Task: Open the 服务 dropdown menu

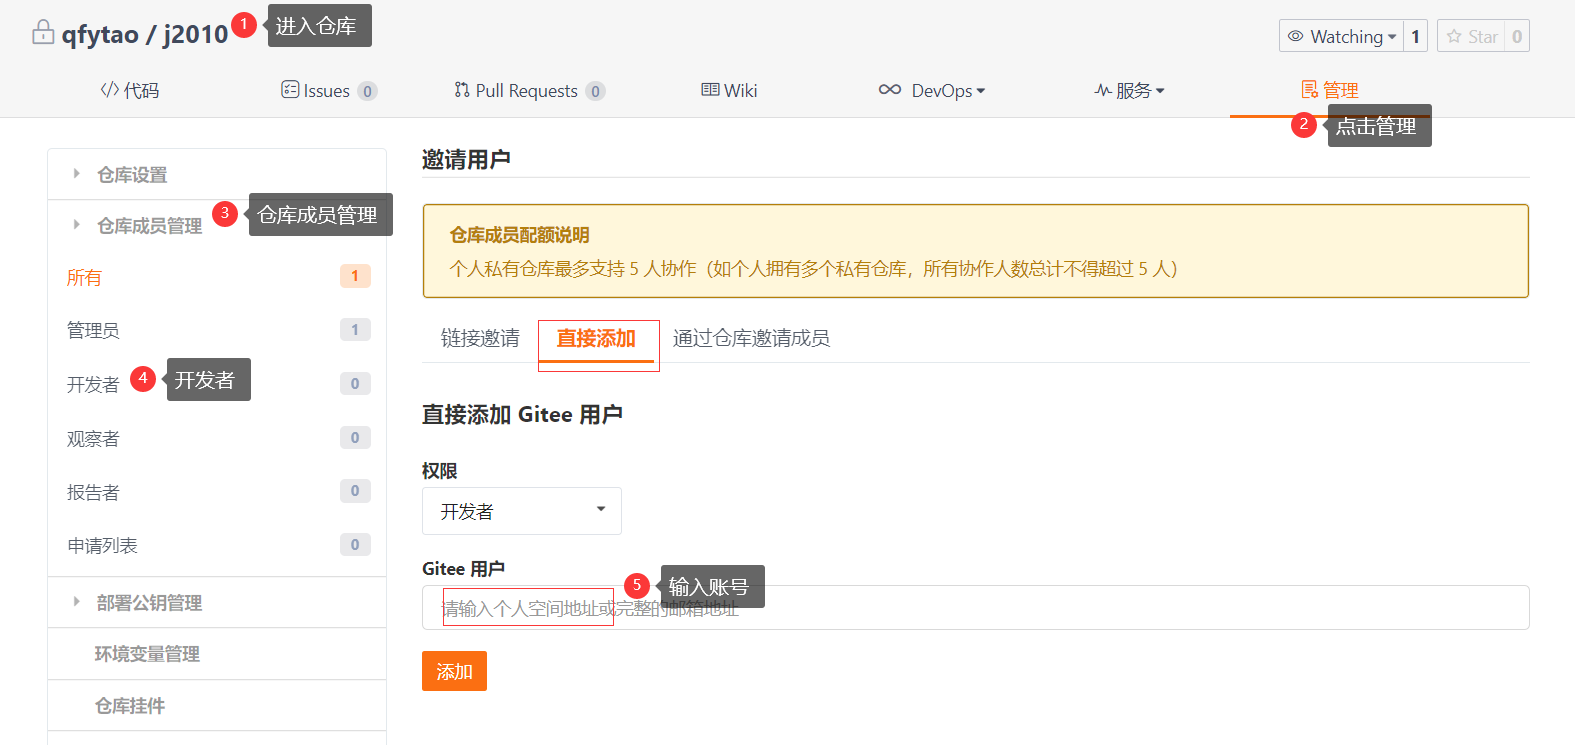Action: coord(1130,90)
